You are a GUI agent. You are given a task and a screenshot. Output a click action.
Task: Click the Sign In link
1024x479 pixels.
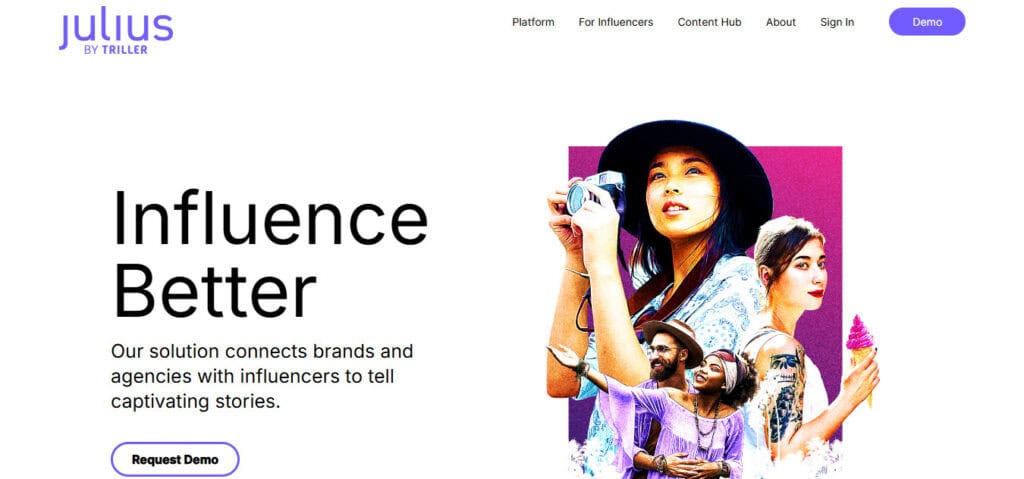[837, 22]
